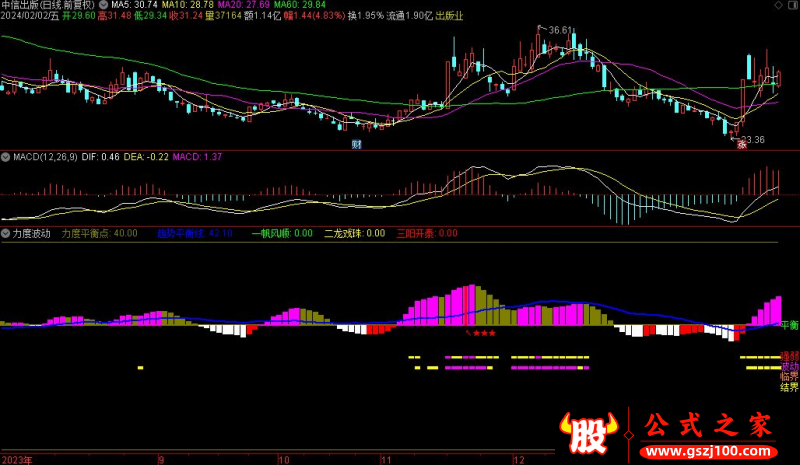Select the MA5: 30.74 label

[x=134, y=5]
